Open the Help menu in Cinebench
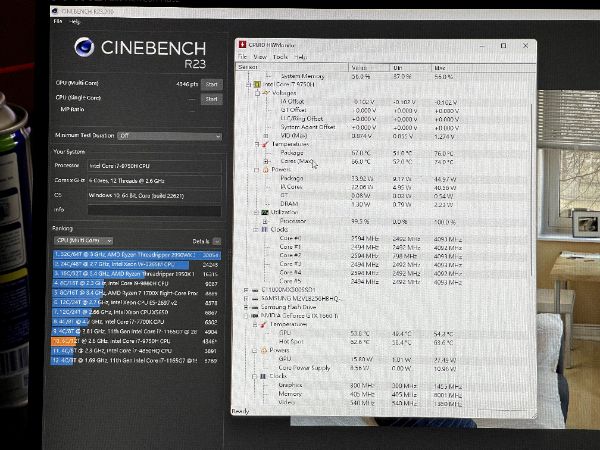The width and height of the screenshot is (600, 450). click(x=75, y=22)
